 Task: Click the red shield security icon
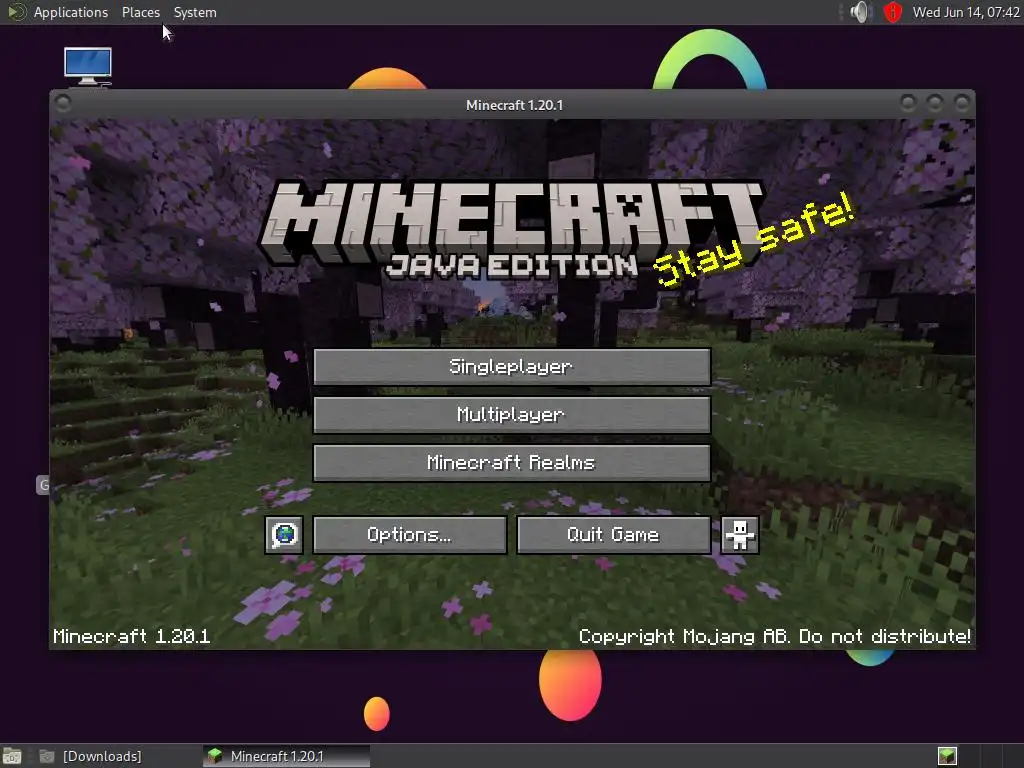pos(892,12)
